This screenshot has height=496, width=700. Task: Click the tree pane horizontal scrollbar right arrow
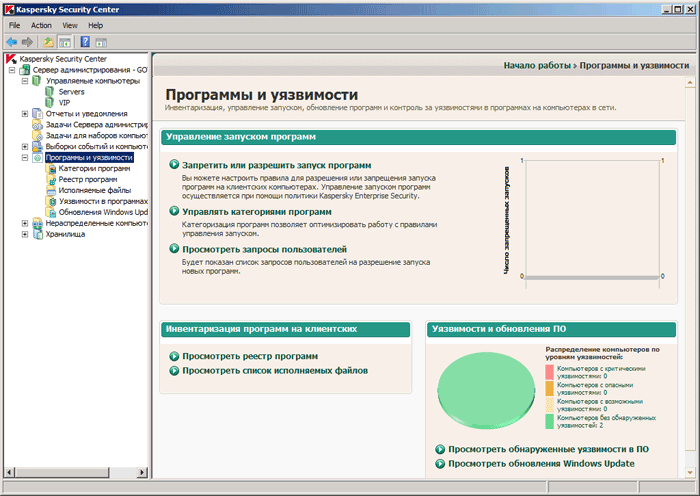[x=142, y=472]
